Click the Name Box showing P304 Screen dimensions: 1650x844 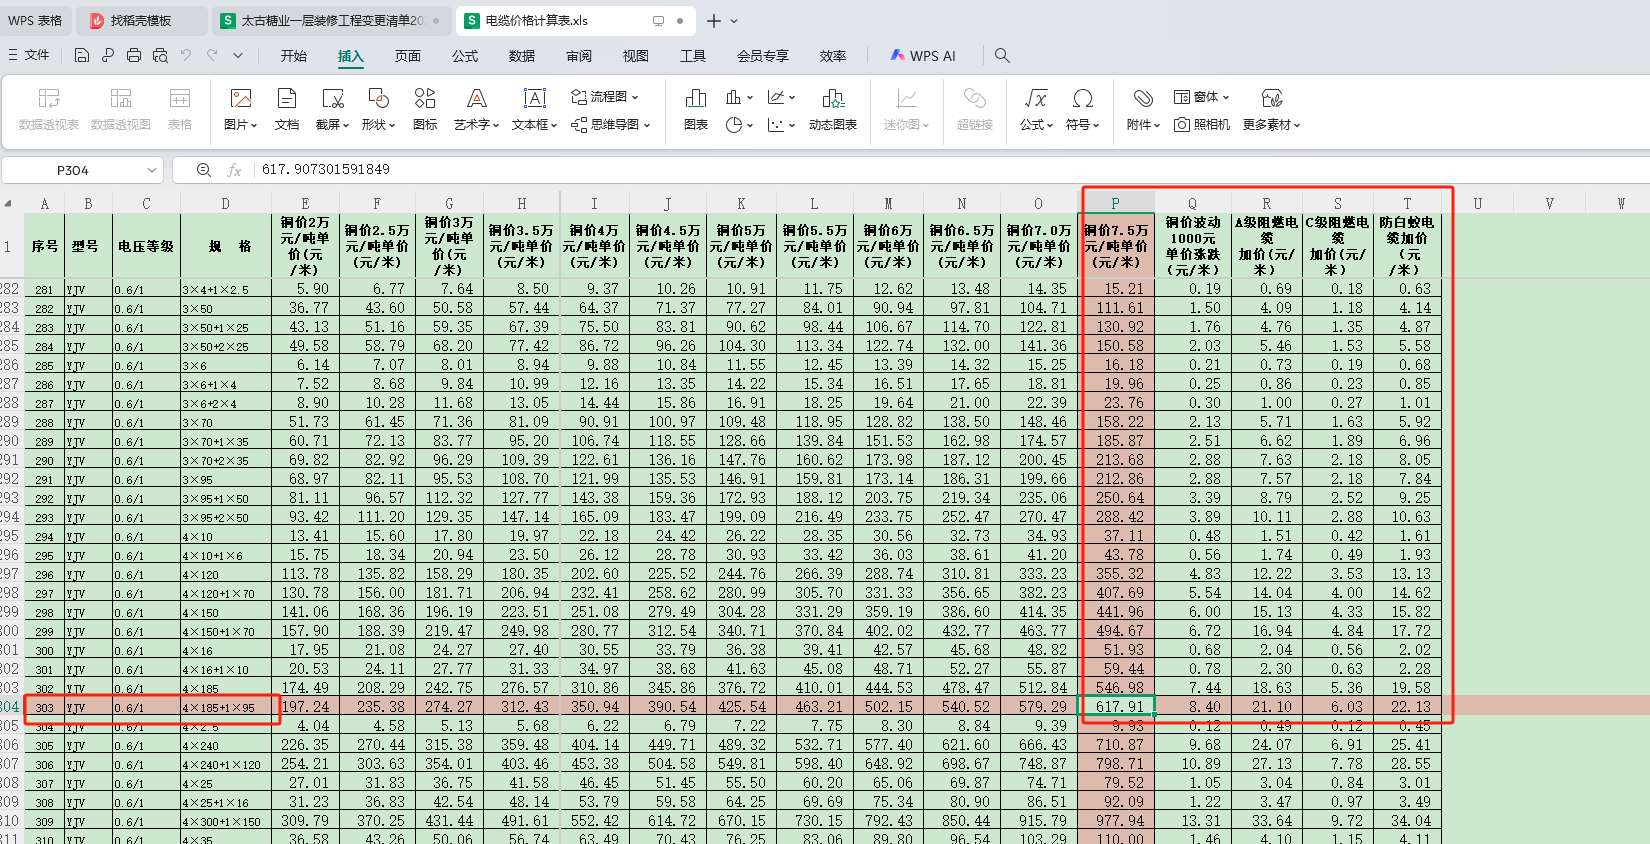(x=72, y=170)
